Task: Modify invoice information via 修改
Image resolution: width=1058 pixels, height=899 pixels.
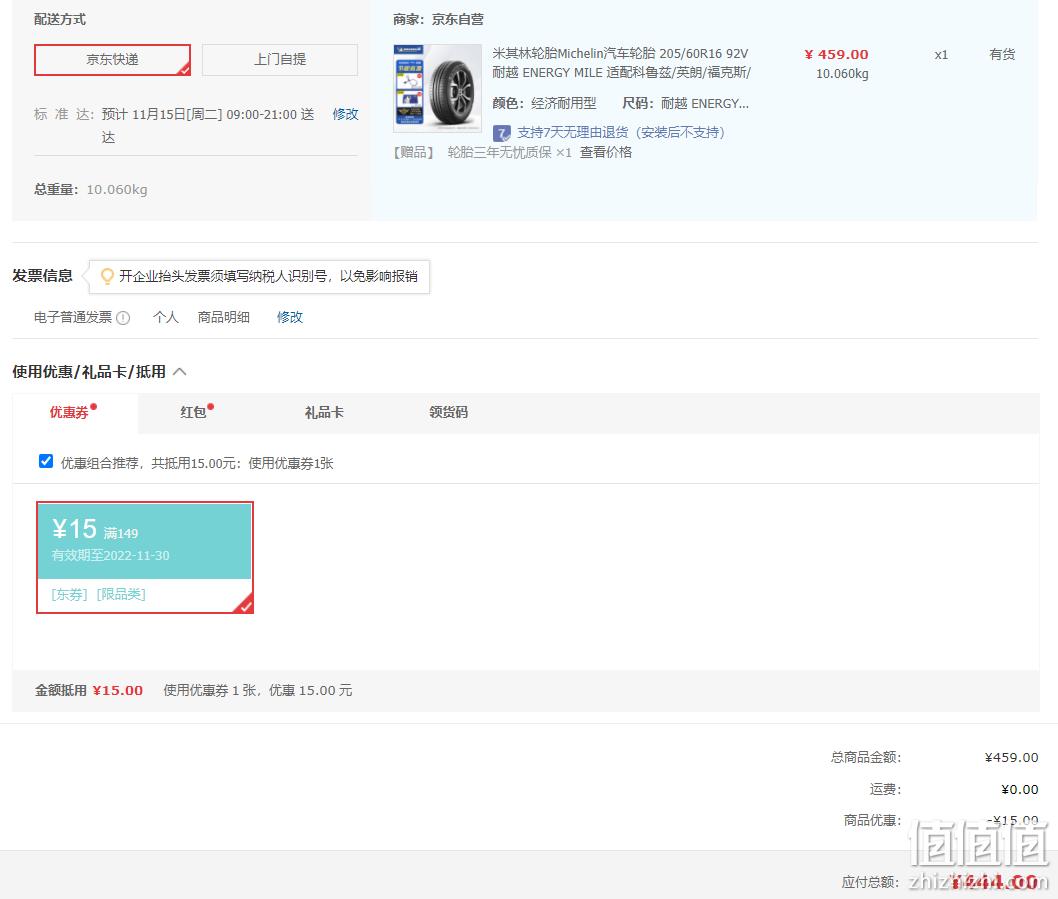Action: pos(290,317)
